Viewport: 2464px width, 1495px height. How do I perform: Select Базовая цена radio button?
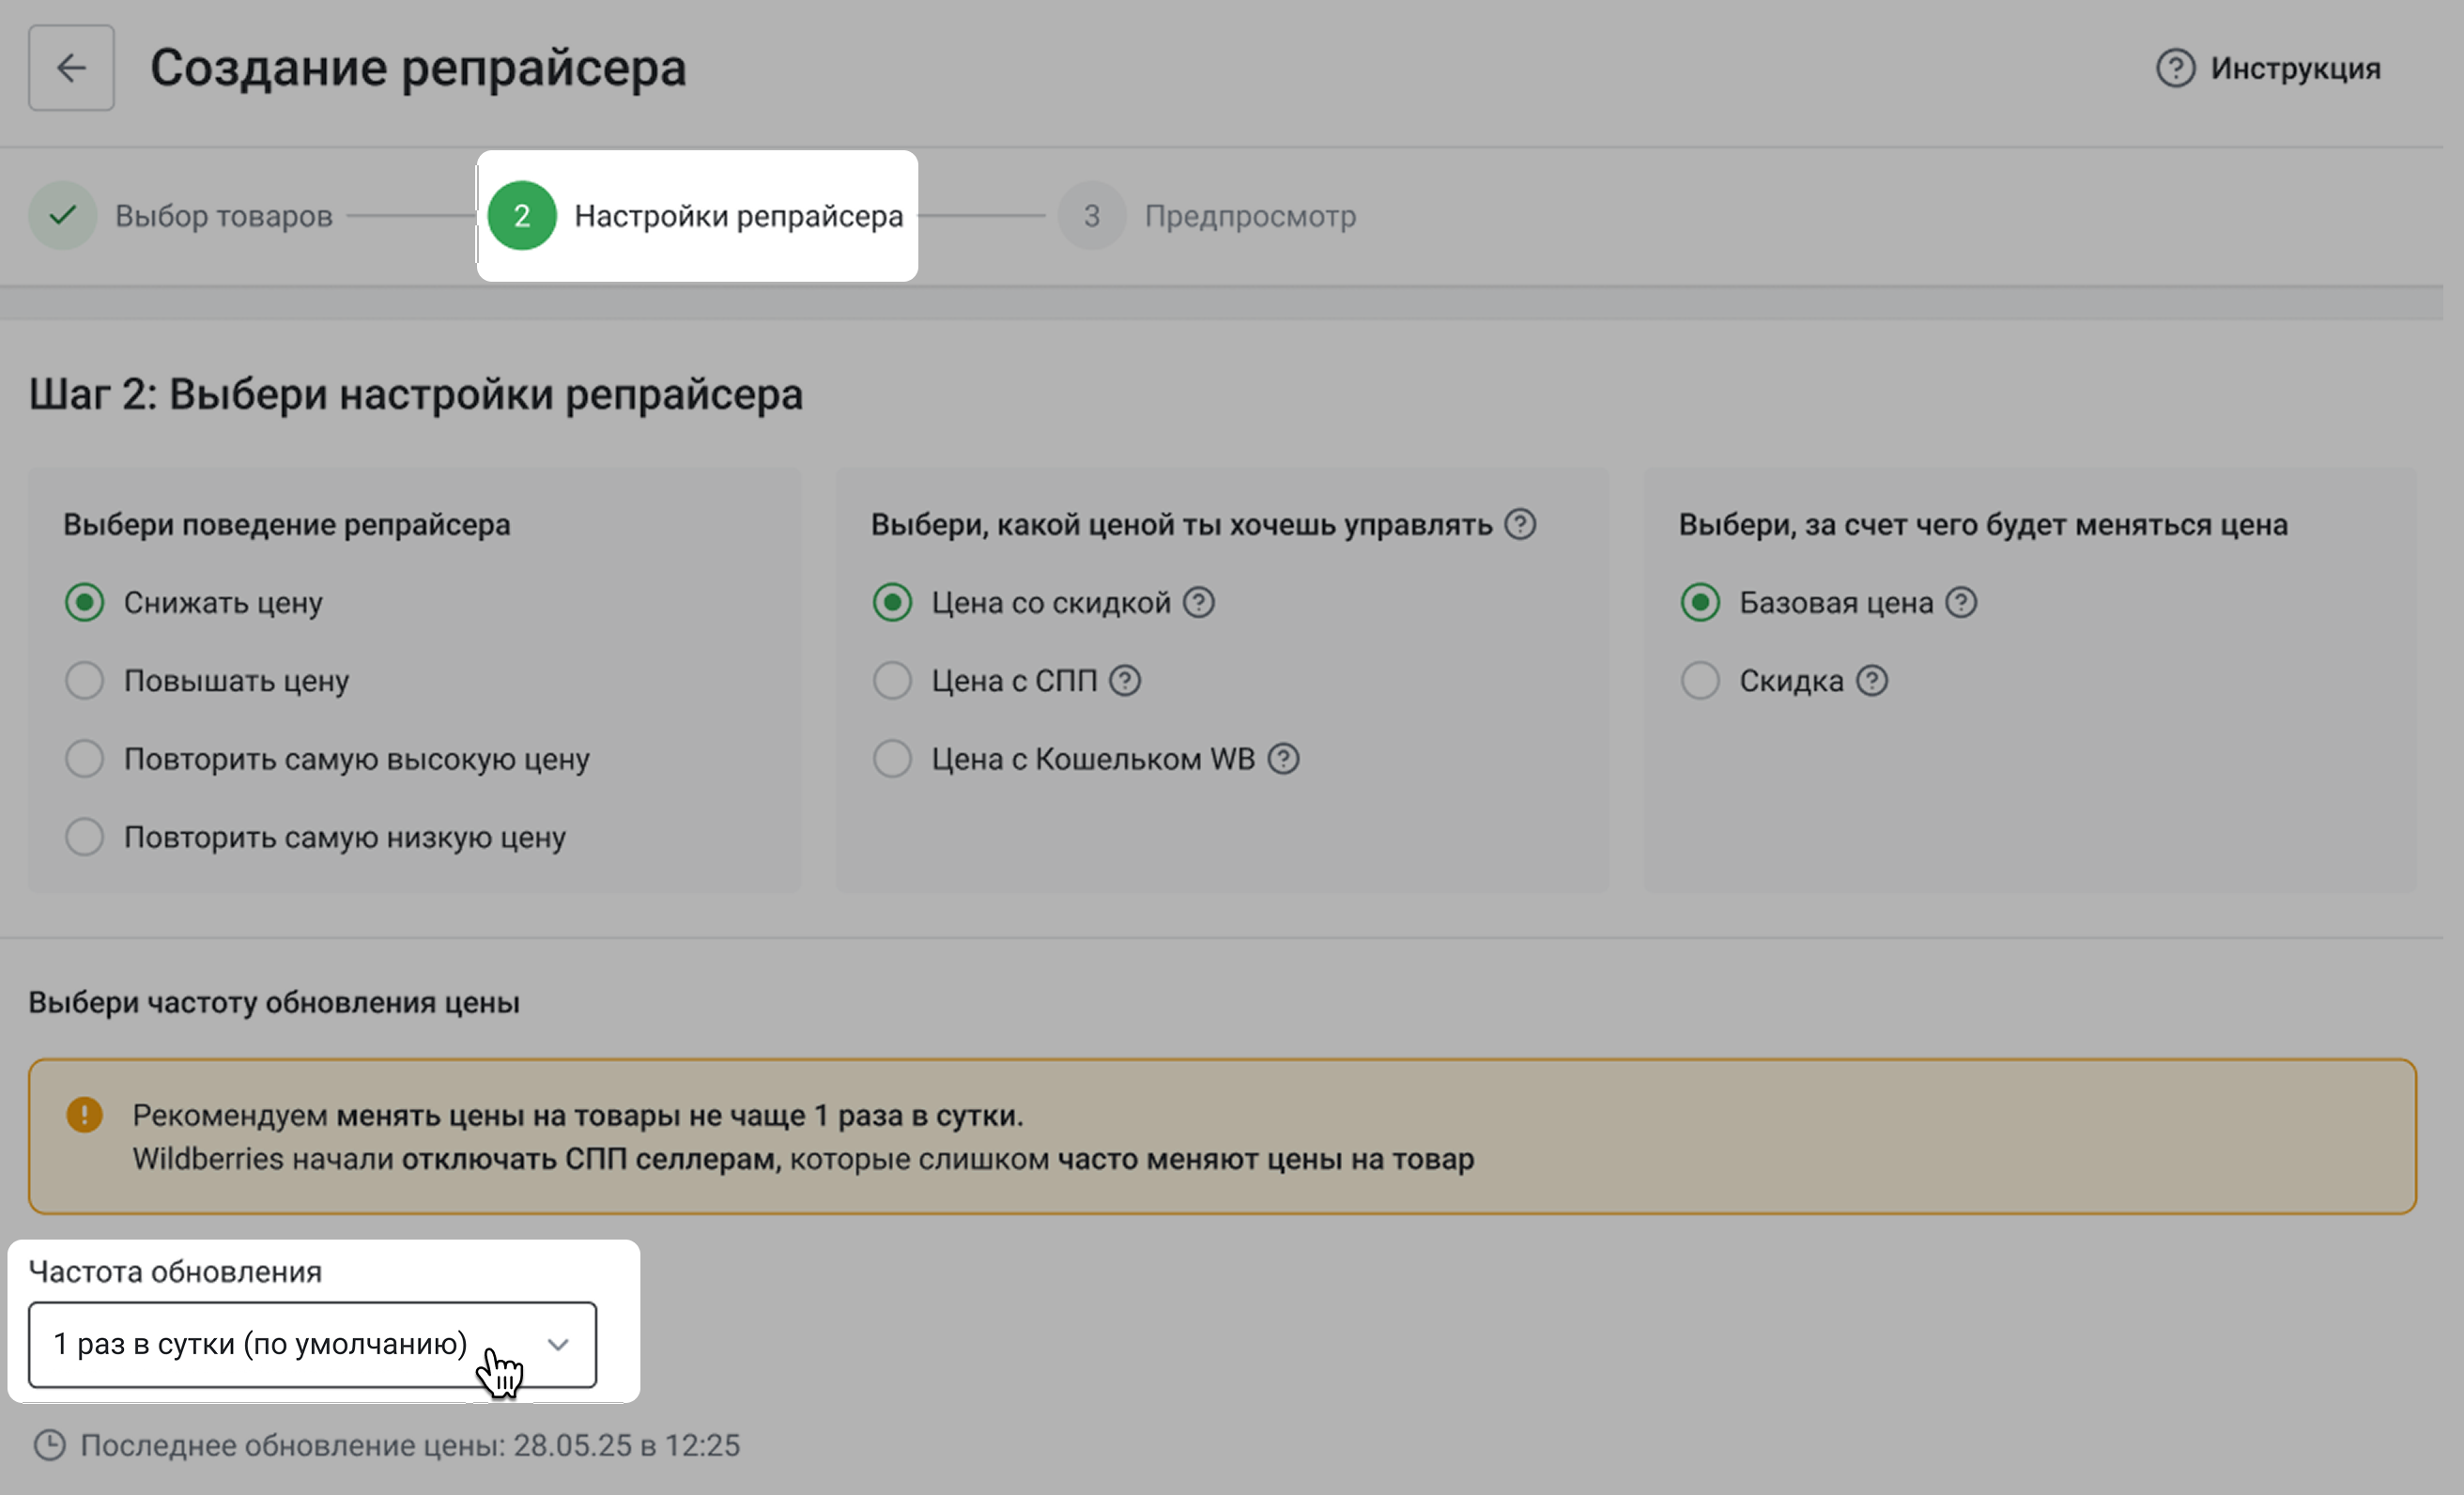click(x=1700, y=603)
